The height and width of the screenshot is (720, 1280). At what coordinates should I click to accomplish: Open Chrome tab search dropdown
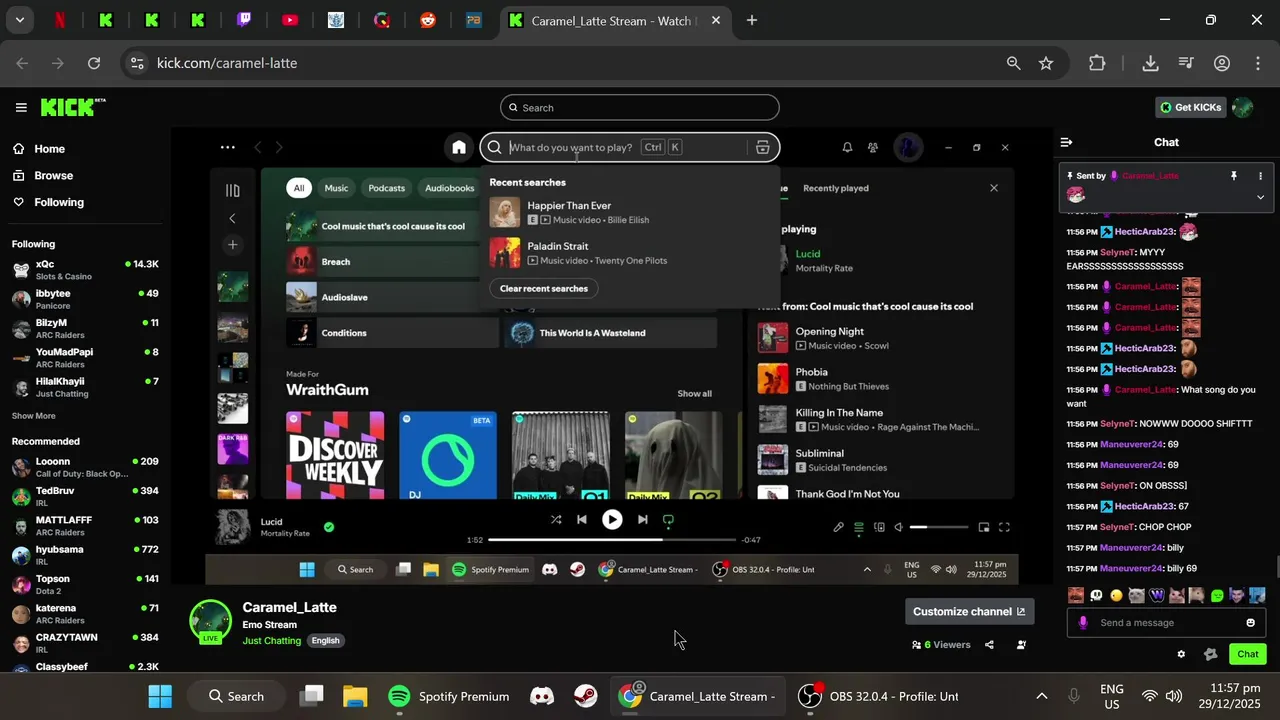pyautogui.click(x=19, y=20)
